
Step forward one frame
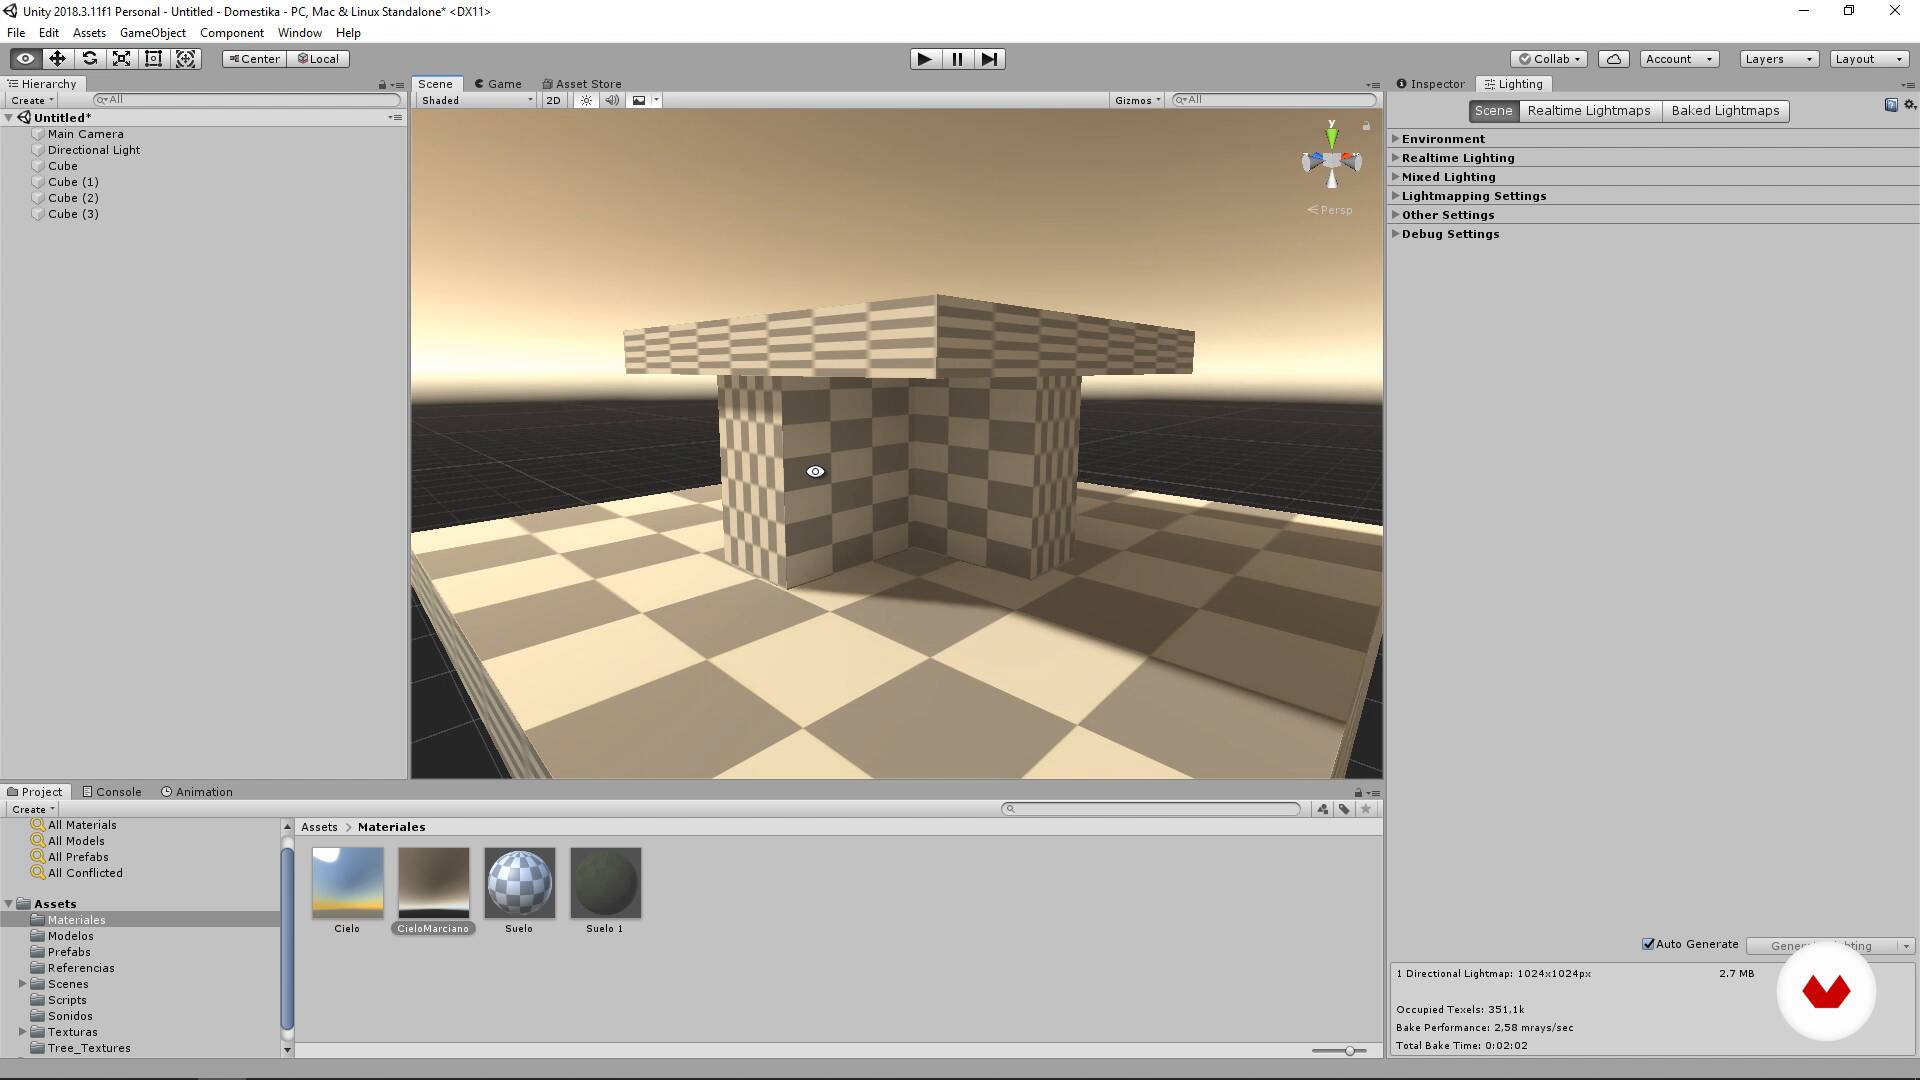coord(989,59)
